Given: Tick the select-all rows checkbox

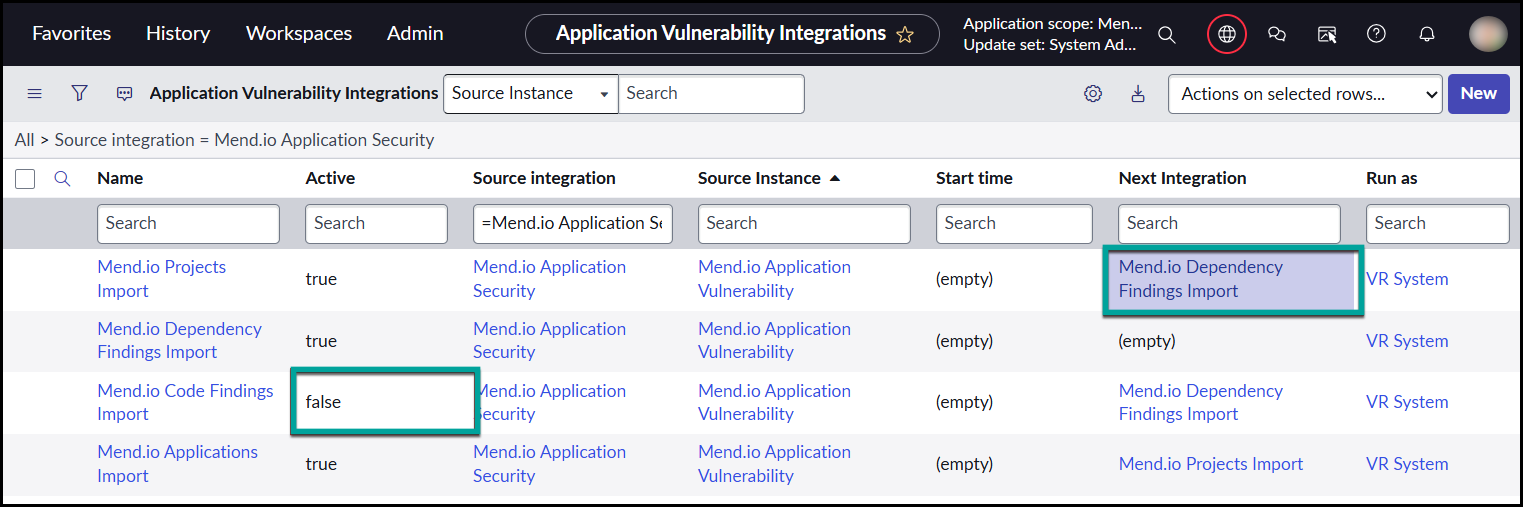Looking at the screenshot, I should pyautogui.click(x=25, y=179).
